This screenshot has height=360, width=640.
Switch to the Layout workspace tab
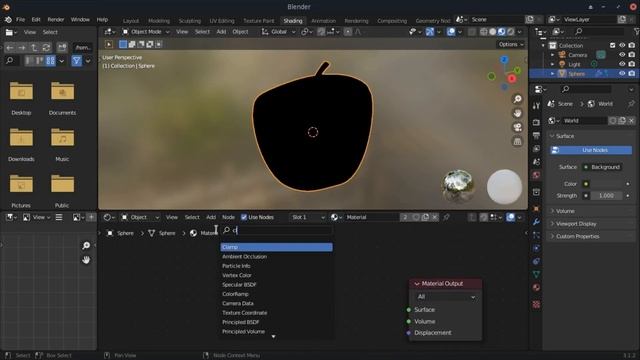point(131,20)
